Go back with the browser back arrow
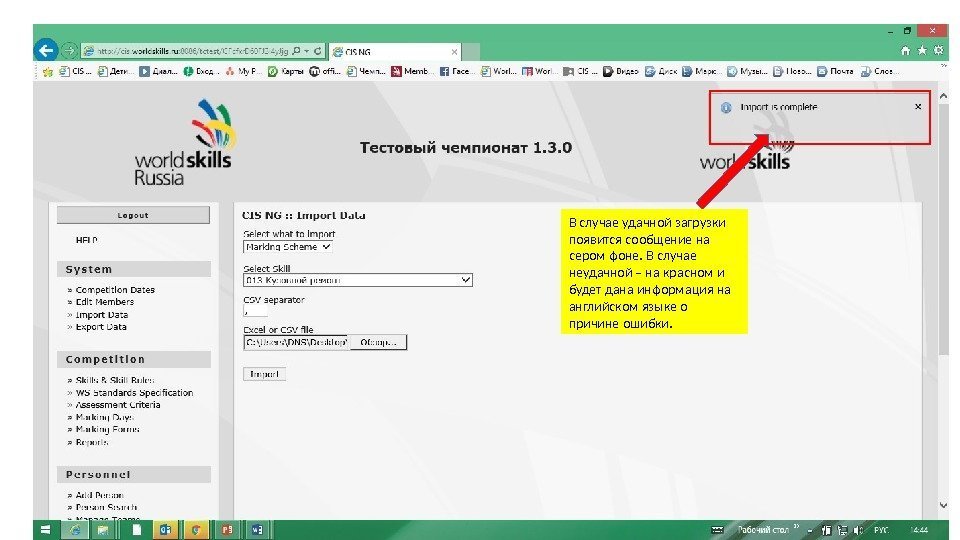This screenshot has height=540, width=960. point(46,50)
